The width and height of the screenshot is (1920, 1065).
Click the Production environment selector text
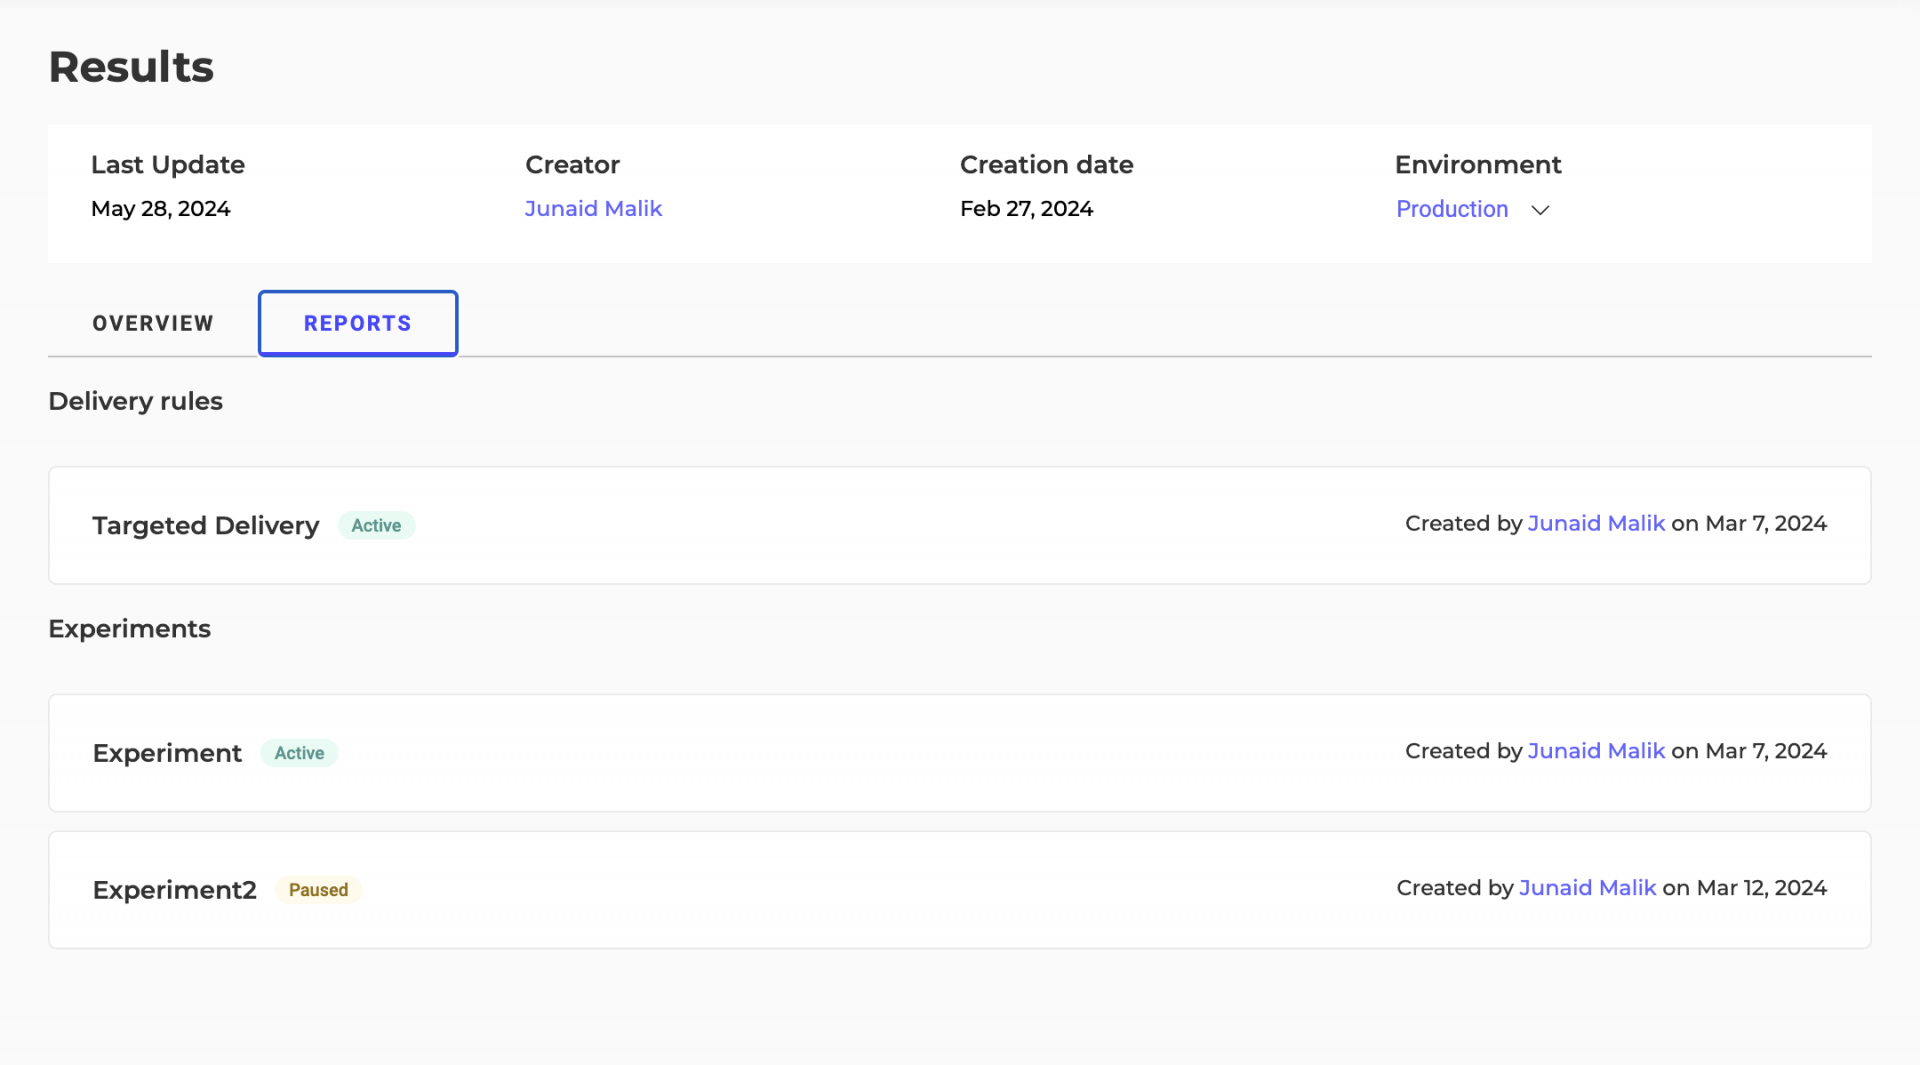coord(1451,209)
